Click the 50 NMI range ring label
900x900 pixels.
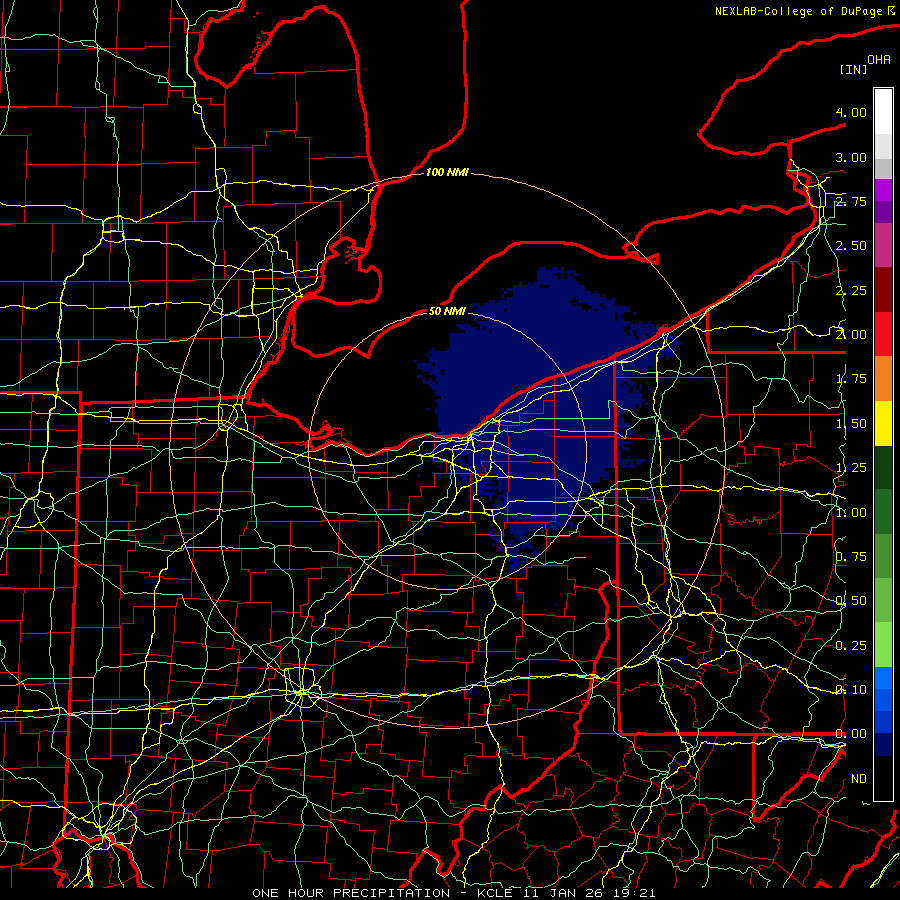[447, 311]
